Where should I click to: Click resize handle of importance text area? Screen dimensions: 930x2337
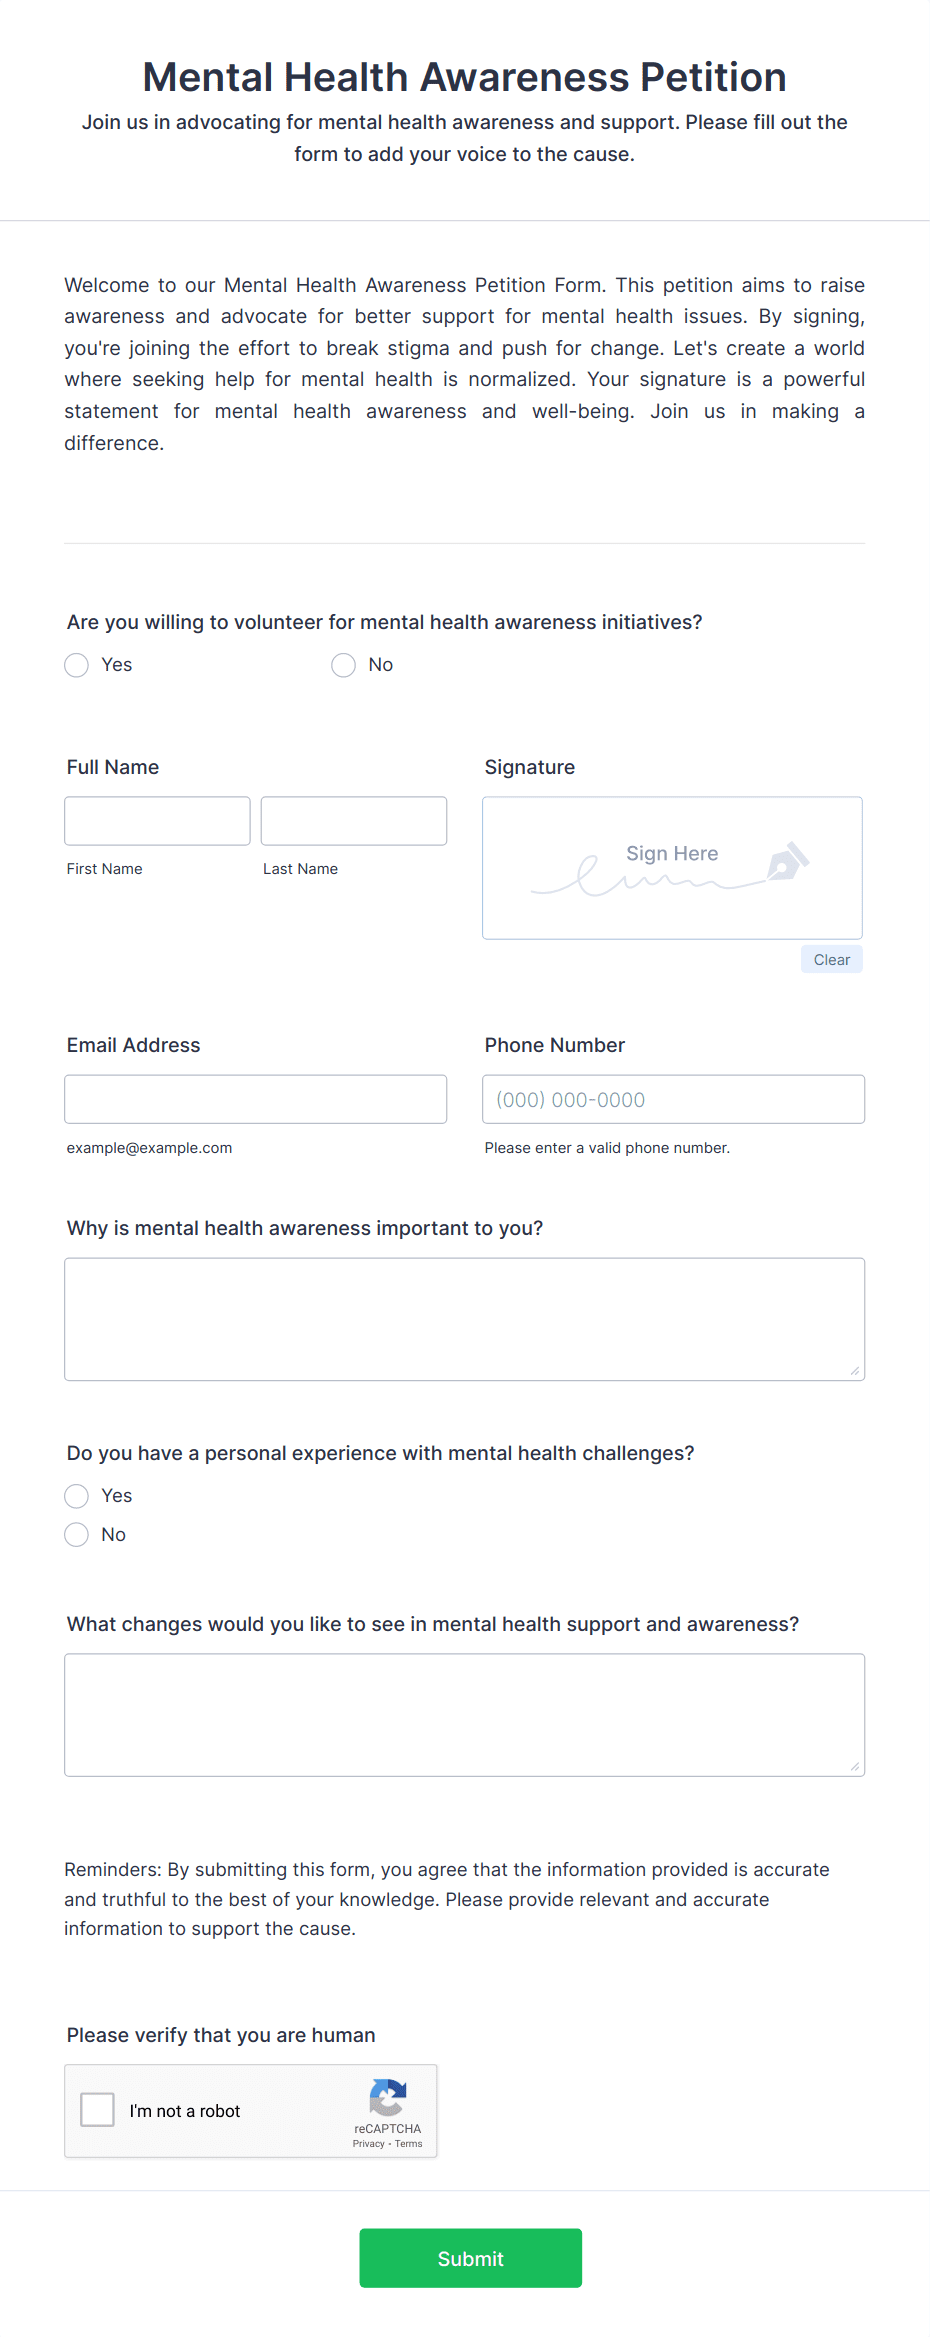pos(855,1371)
